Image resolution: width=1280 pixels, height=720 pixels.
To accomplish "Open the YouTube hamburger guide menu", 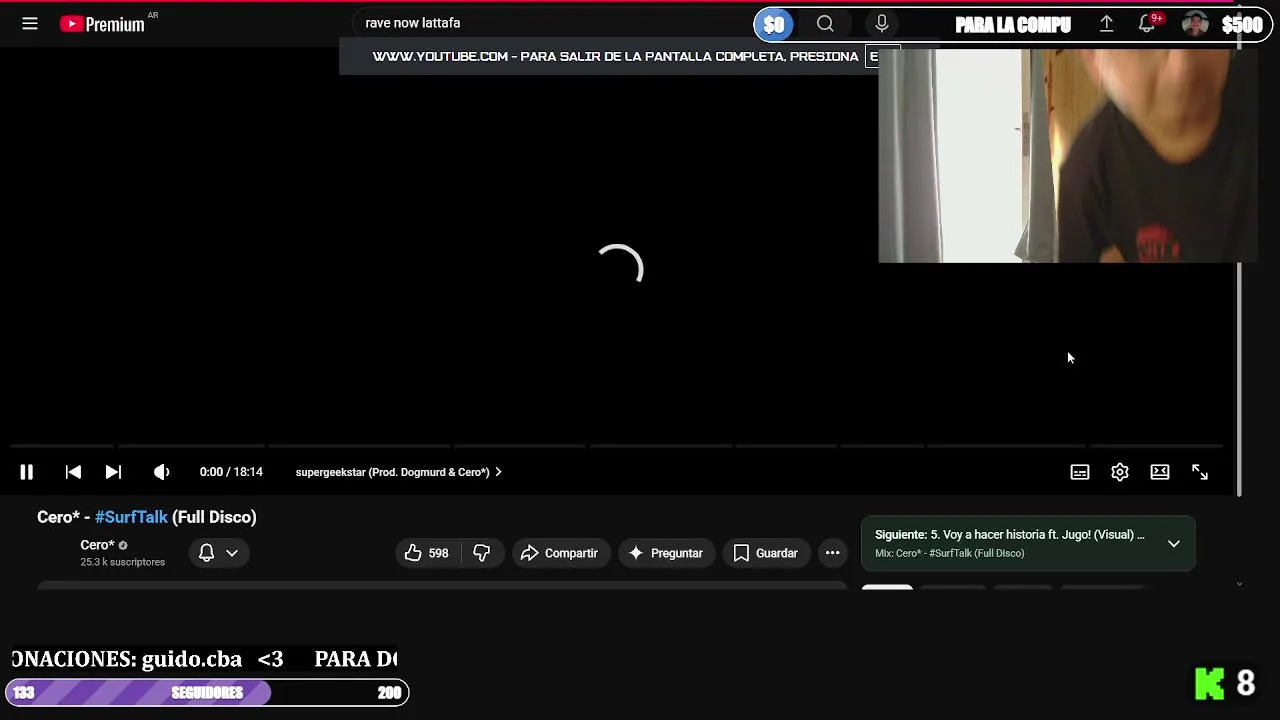I will tap(30, 24).
